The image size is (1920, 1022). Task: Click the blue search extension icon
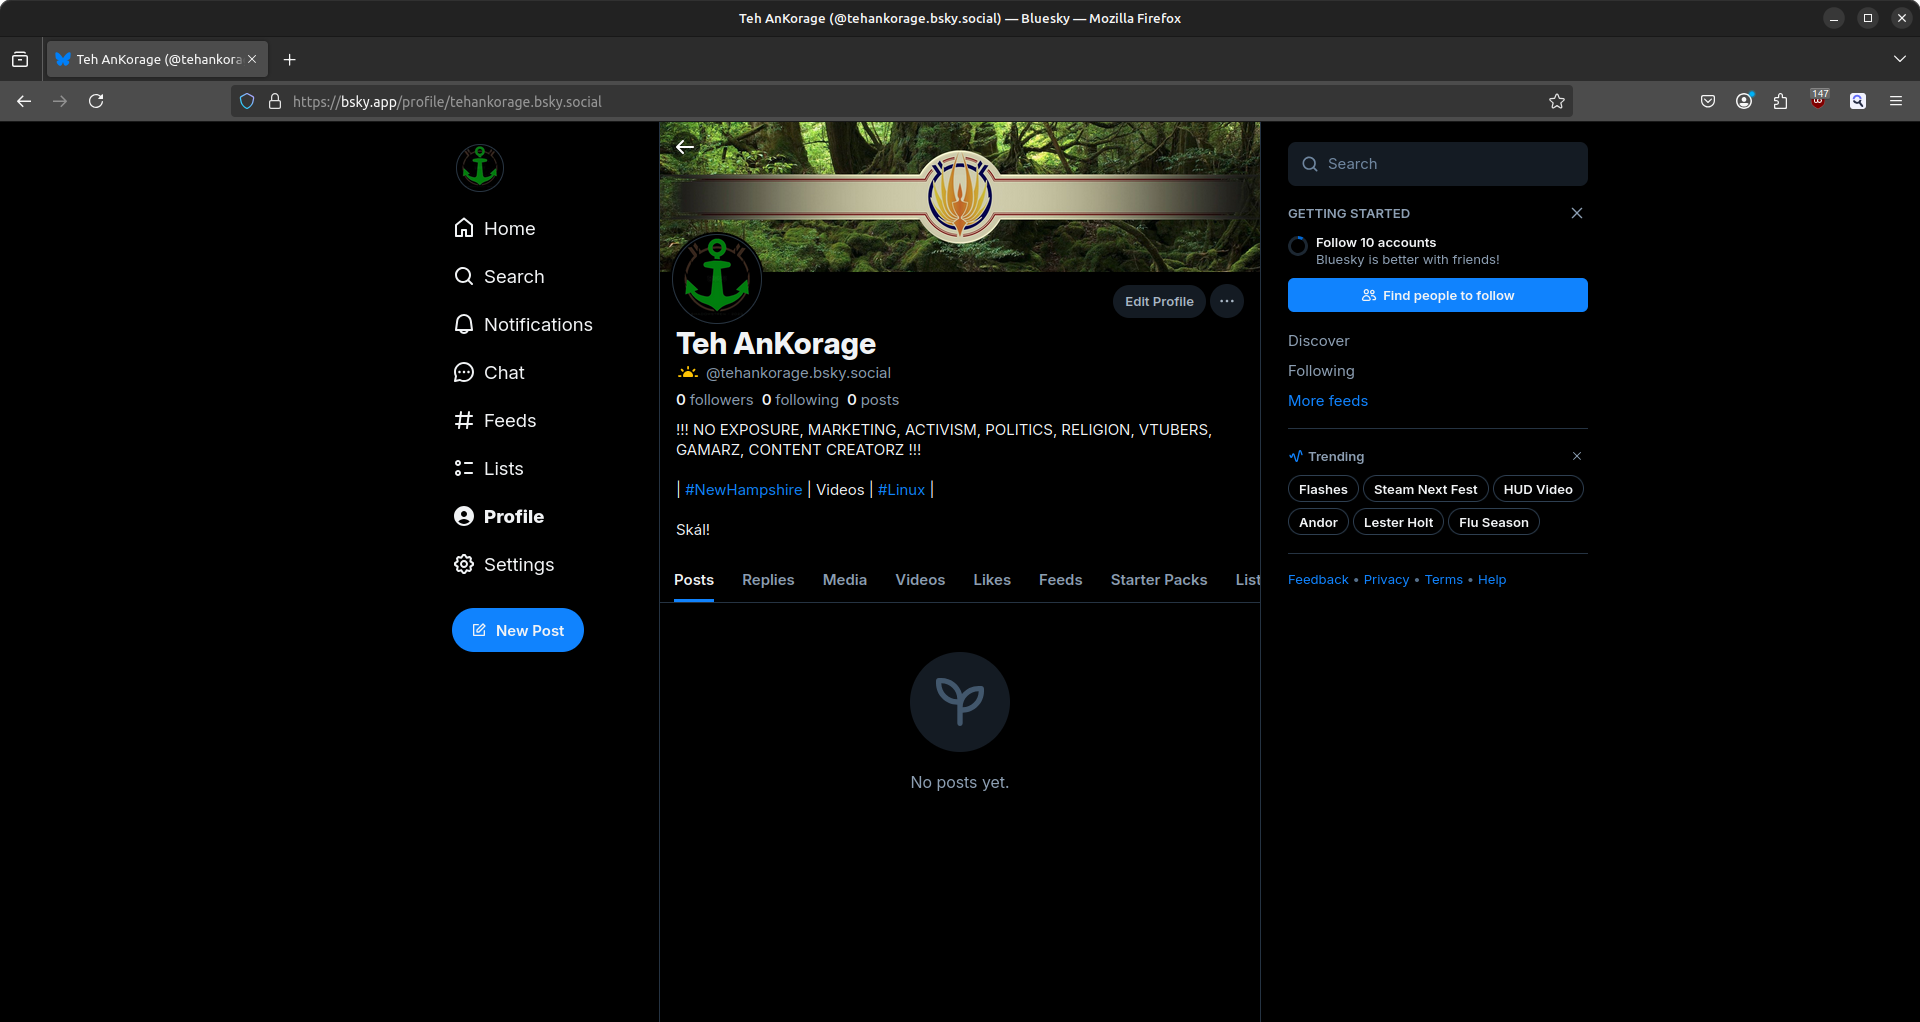[x=1858, y=101]
